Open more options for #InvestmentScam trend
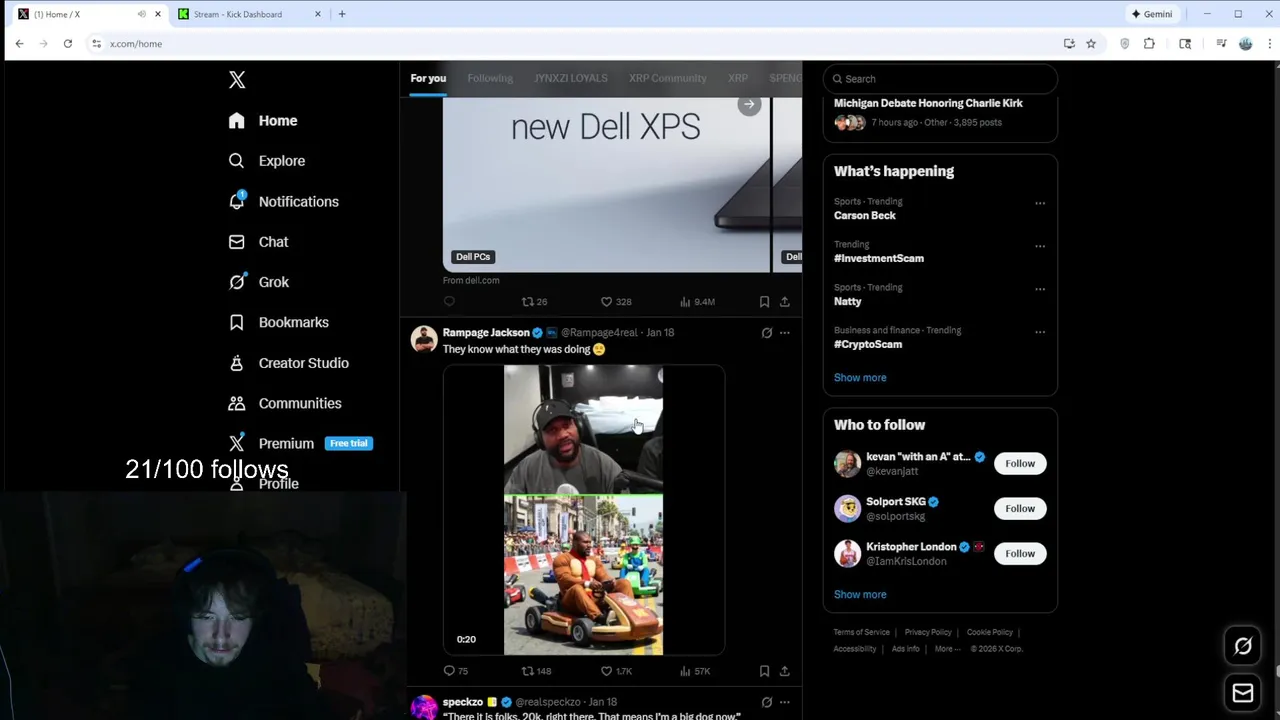 (1040, 246)
